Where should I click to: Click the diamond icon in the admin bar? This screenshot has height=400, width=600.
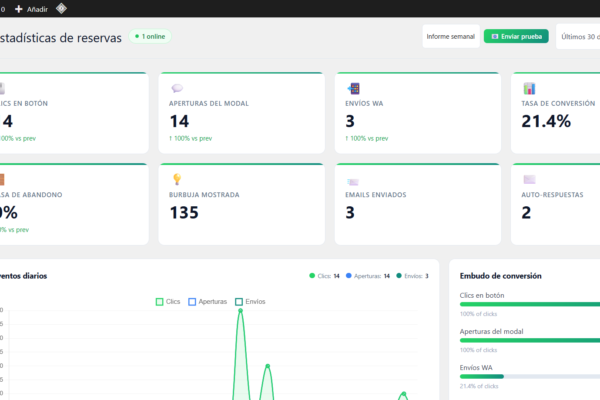click(61, 8)
